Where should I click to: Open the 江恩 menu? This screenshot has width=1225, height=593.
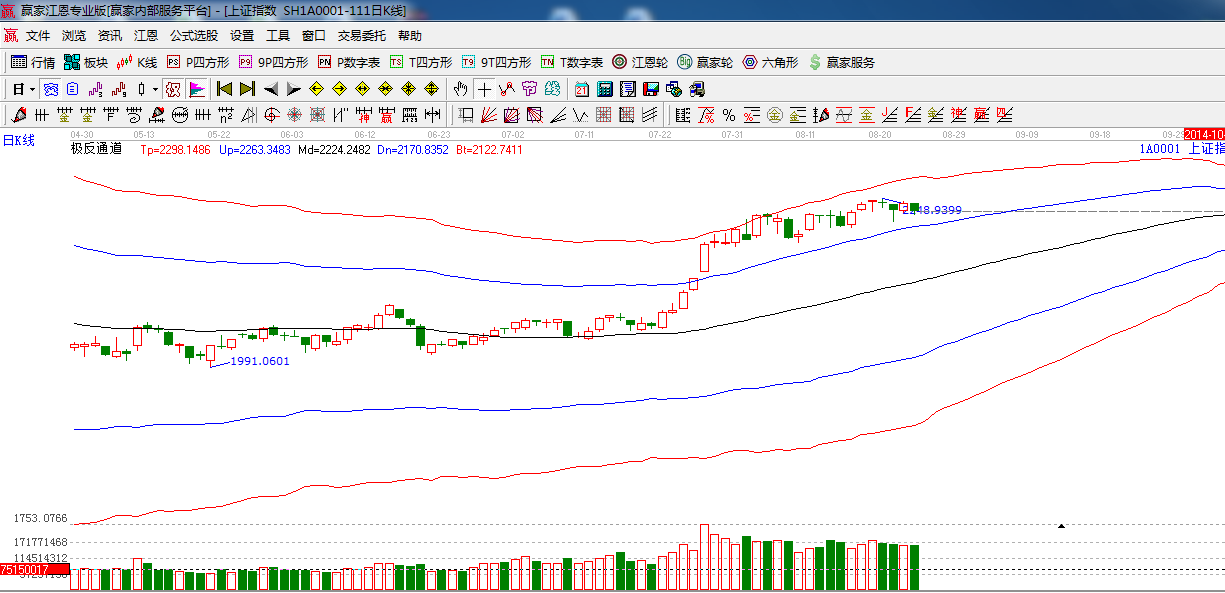pyautogui.click(x=146, y=36)
